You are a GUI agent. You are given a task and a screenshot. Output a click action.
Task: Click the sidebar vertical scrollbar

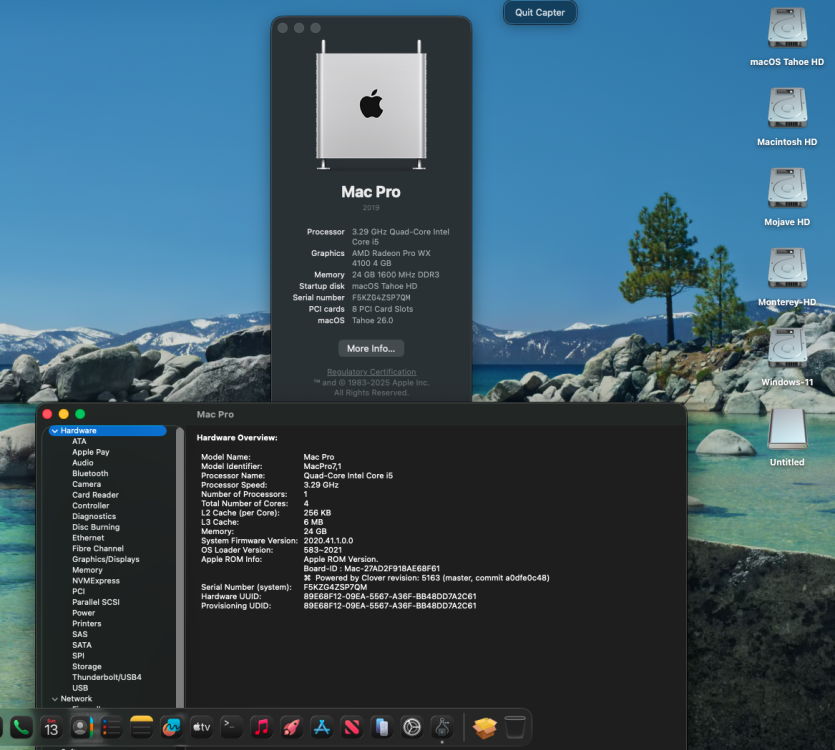180,567
